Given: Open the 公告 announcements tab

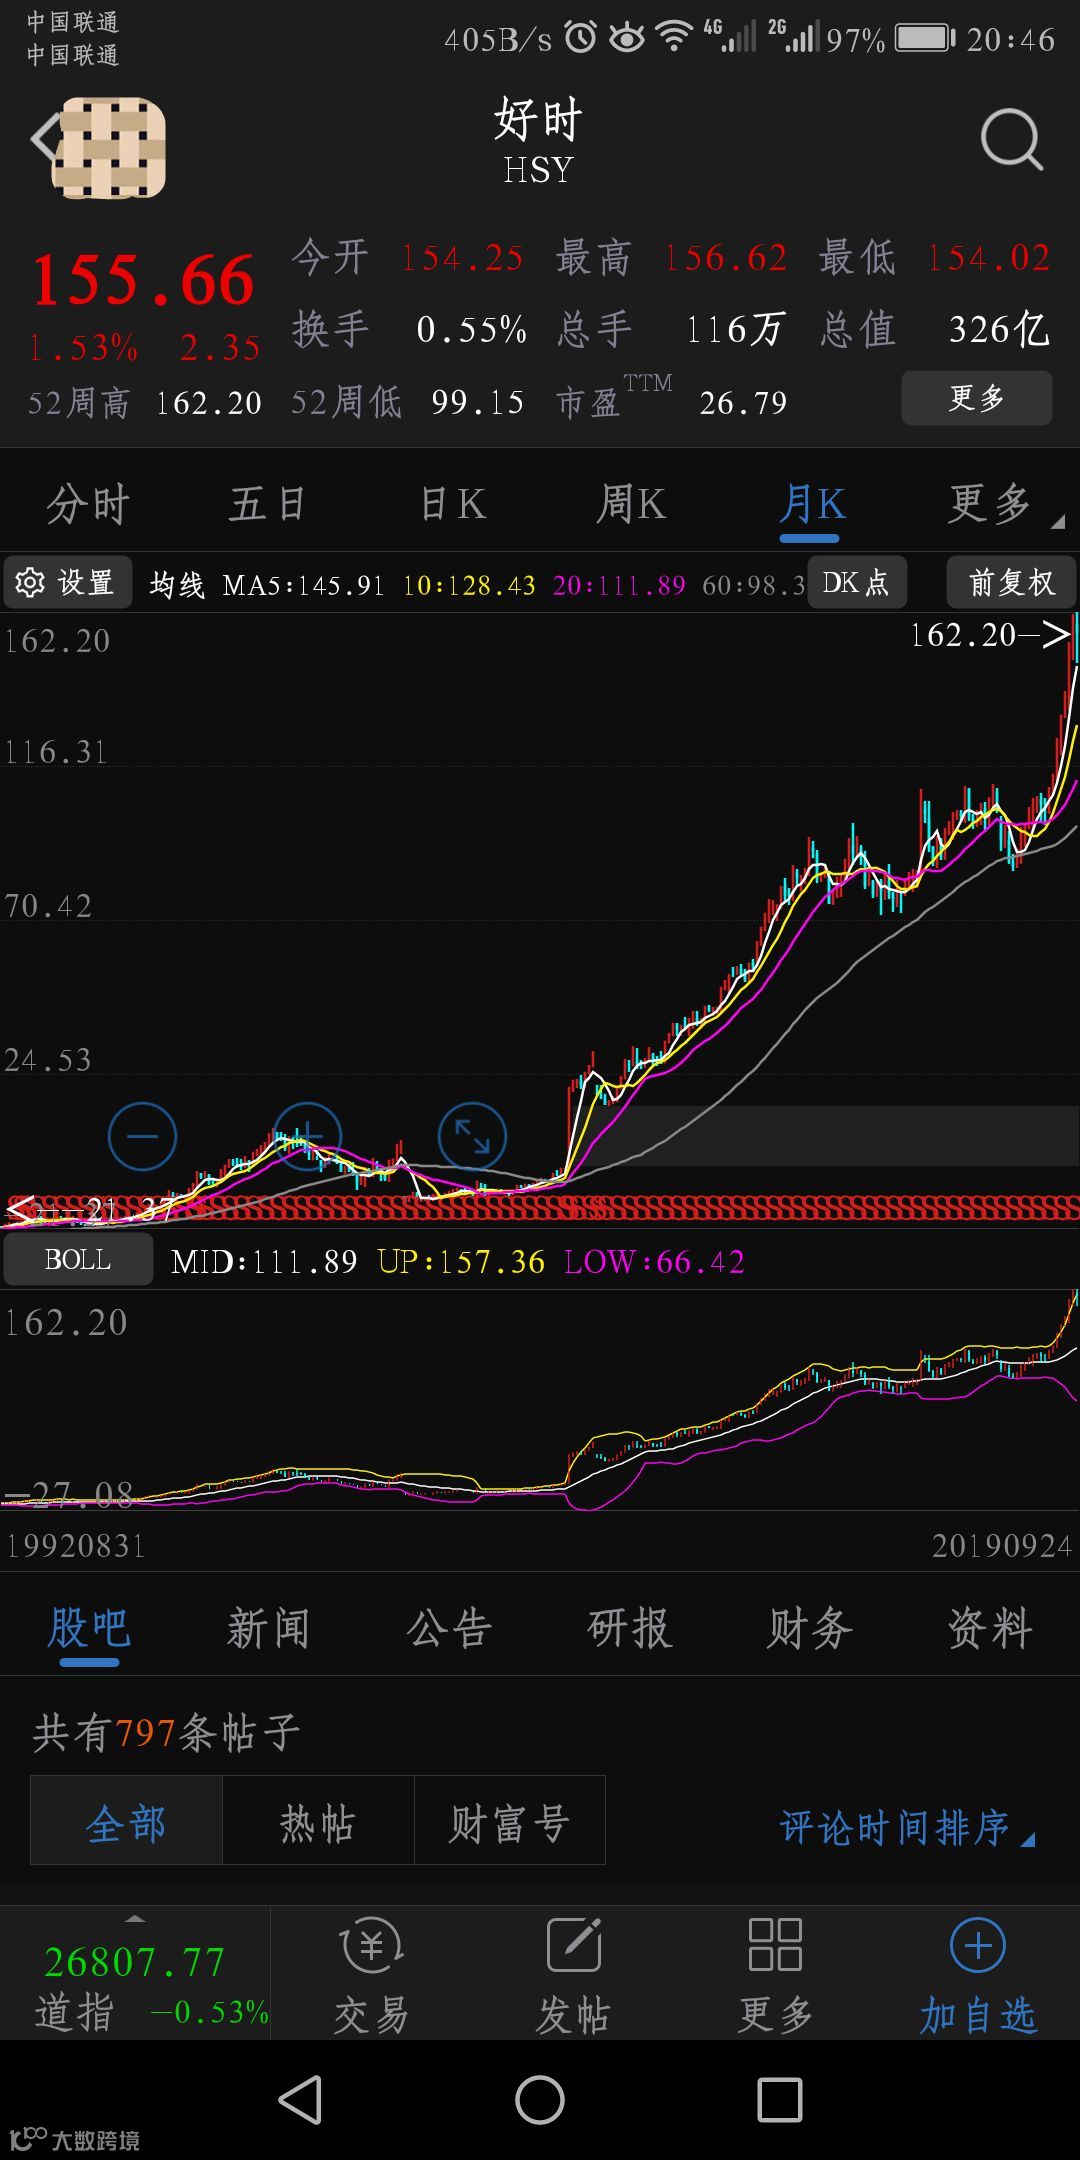Looking at the screenshot, I should (x=449, y=1628).
